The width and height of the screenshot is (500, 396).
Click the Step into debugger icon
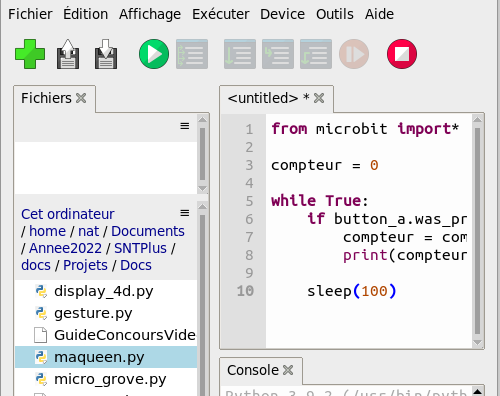[278, 54]
